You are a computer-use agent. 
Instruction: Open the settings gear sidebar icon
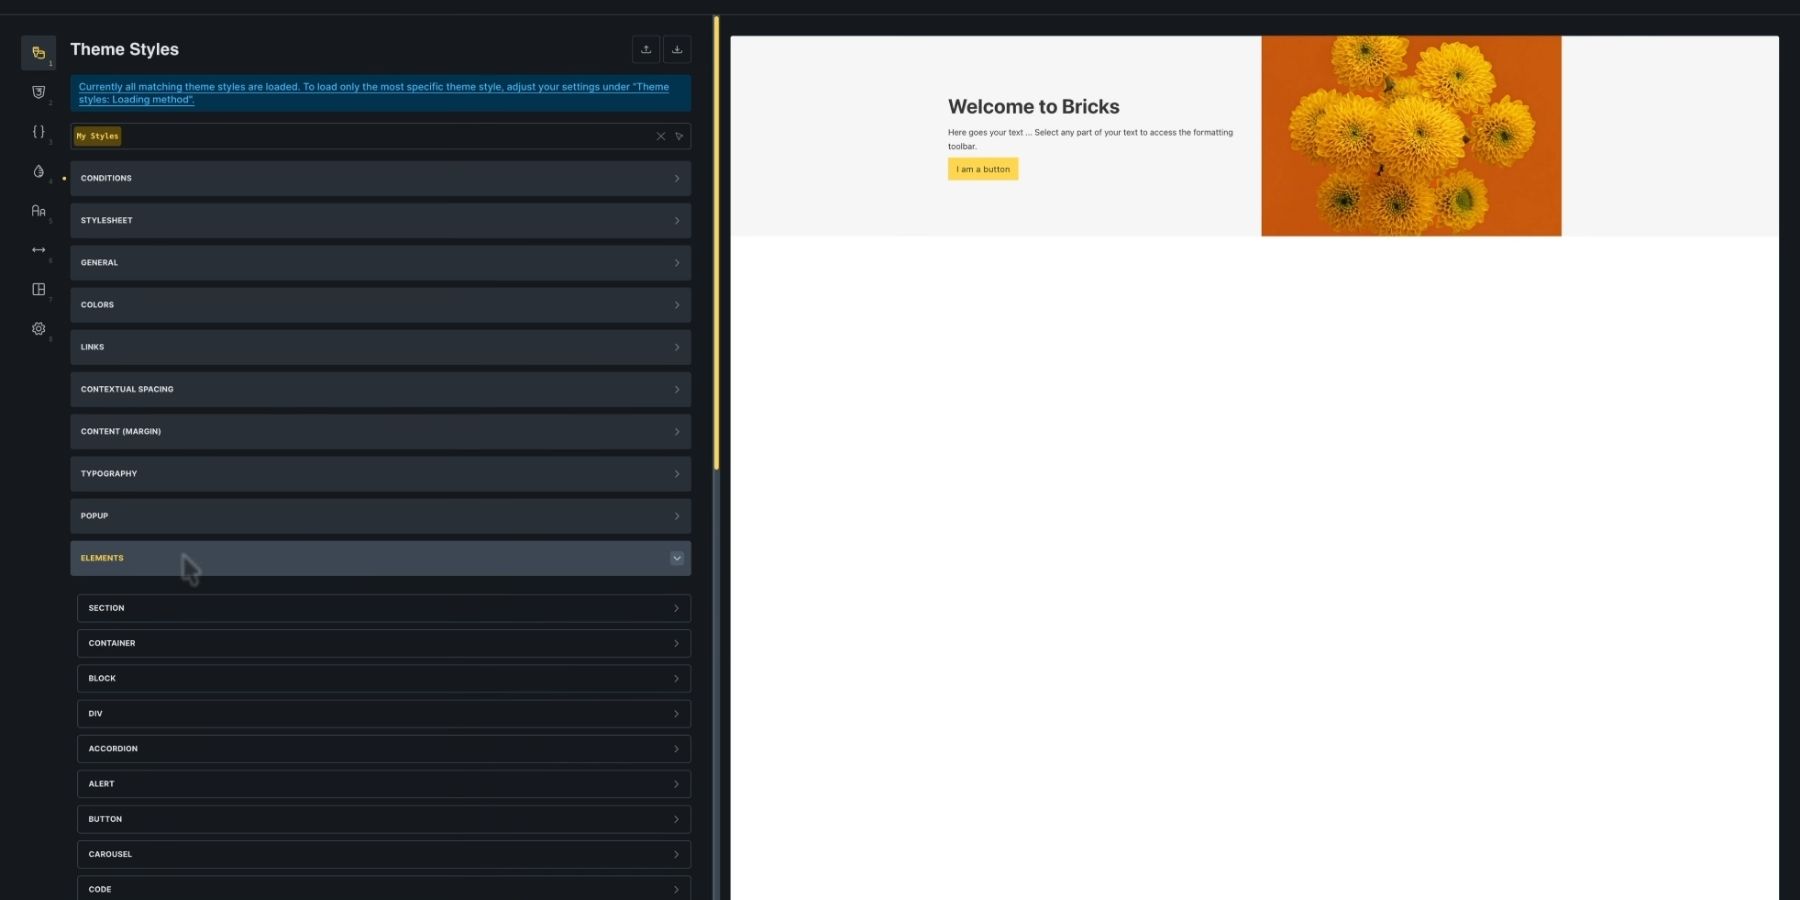(38, 328)
